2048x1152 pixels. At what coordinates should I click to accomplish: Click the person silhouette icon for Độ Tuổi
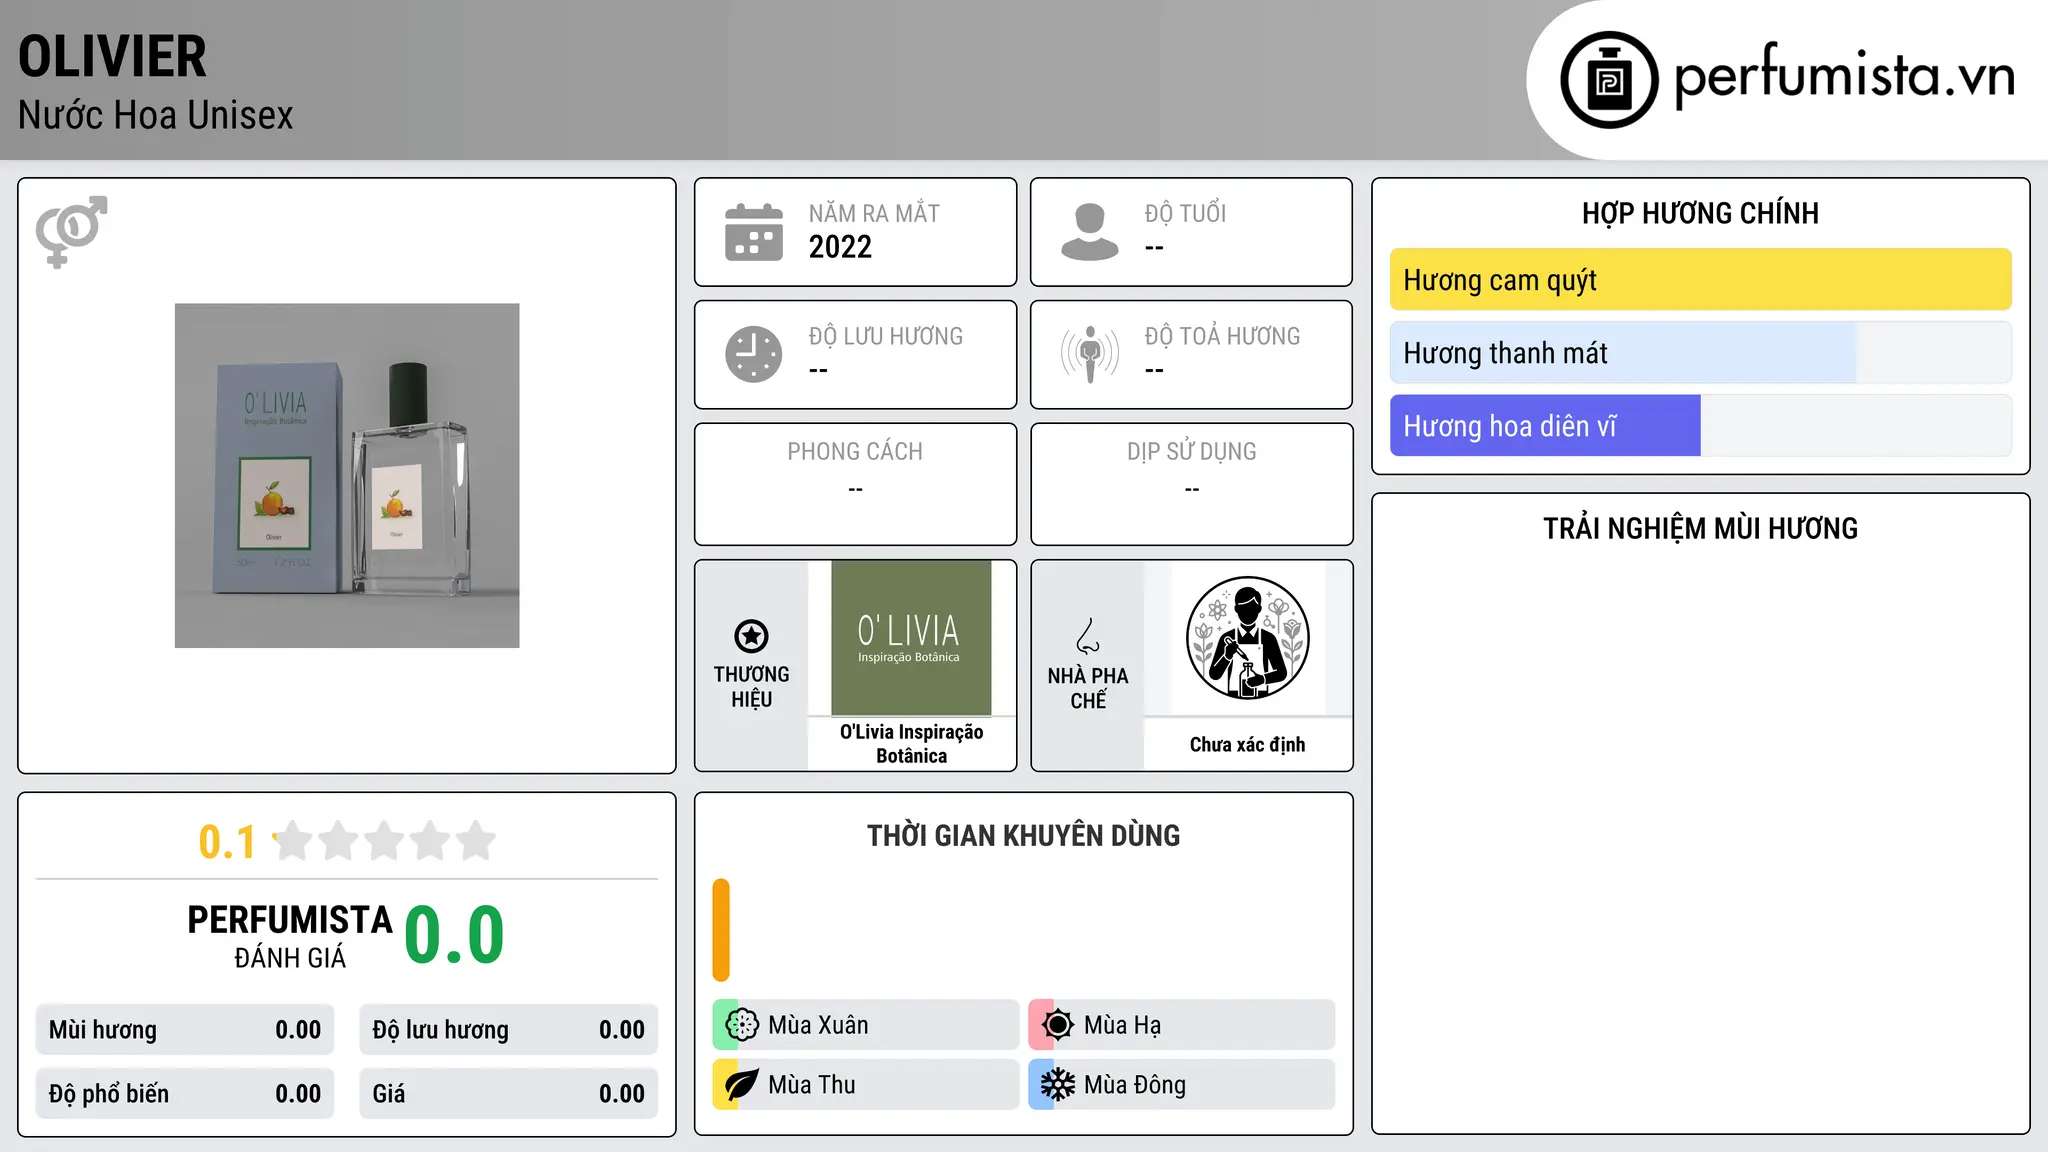coord(1090,232)
